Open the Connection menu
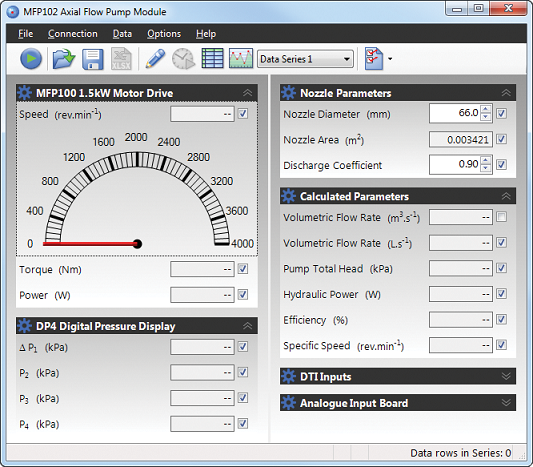Screen dimensions: 533x467 (73, 34)
